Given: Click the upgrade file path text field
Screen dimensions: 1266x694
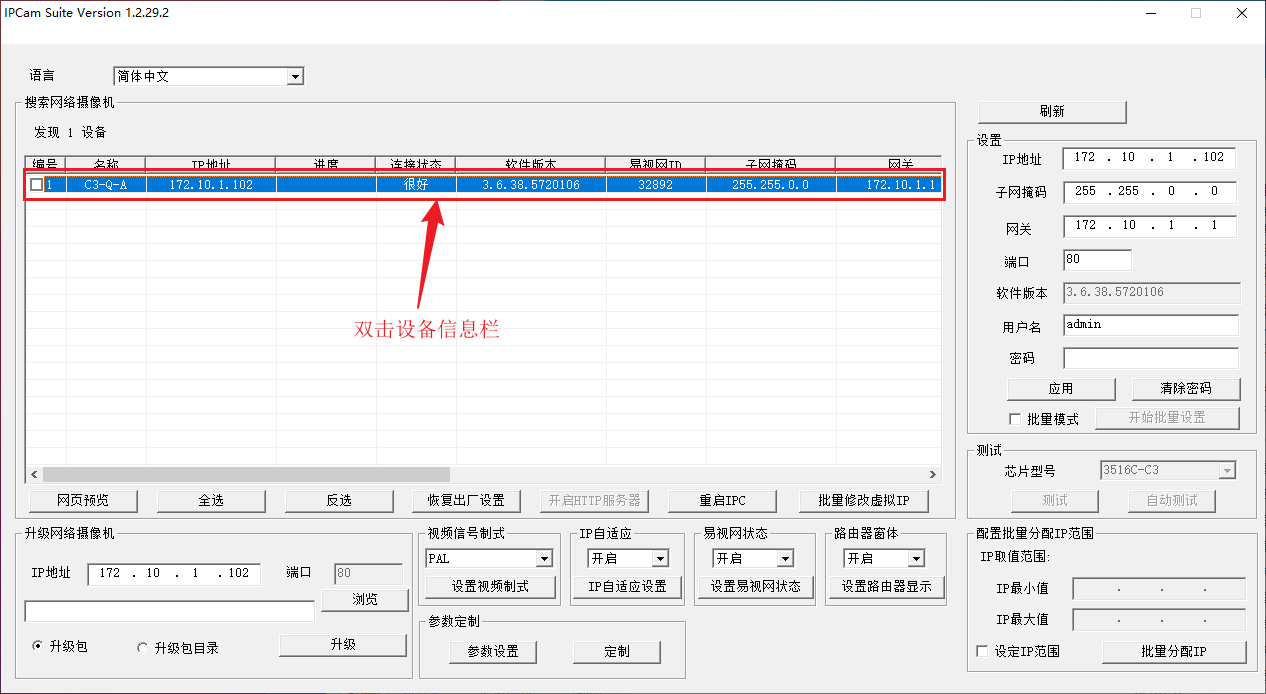Looking at the screenshot, I should coord(170,611).
